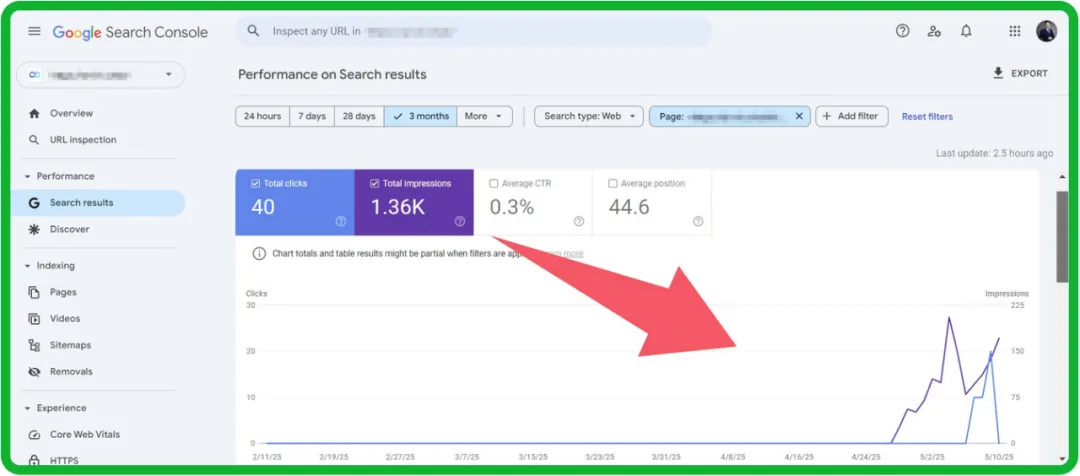Uncheck the Total clicks checkbox
Viewport: 1080px width, 476px height.
pyautogui.click(x=256, y=184)
